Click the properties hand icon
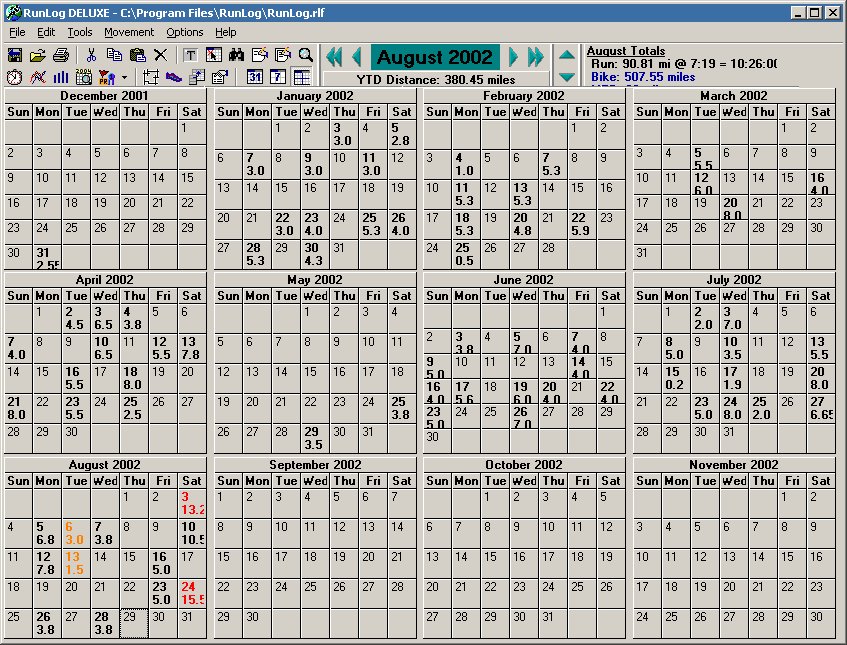The width and height of the screenshot is (847, 645). click(x=220, y=77)
